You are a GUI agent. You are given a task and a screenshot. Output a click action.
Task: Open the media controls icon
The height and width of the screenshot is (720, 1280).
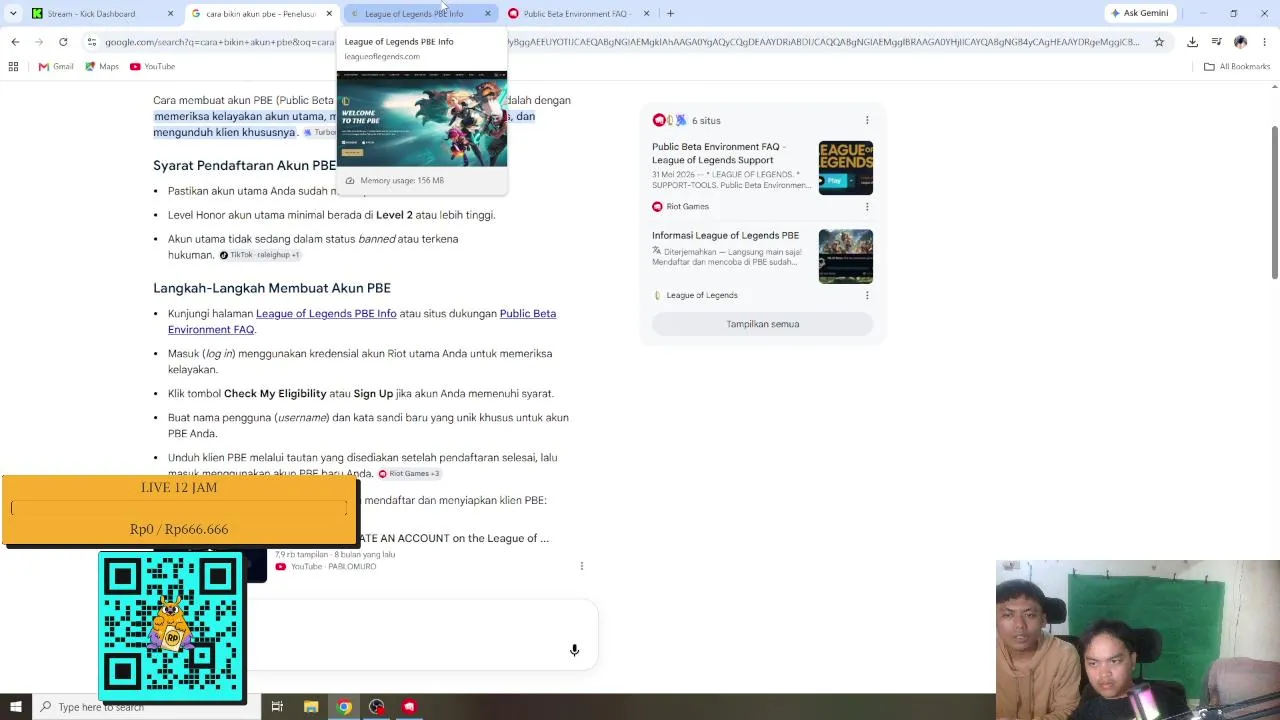click(x=1216, y=42)
